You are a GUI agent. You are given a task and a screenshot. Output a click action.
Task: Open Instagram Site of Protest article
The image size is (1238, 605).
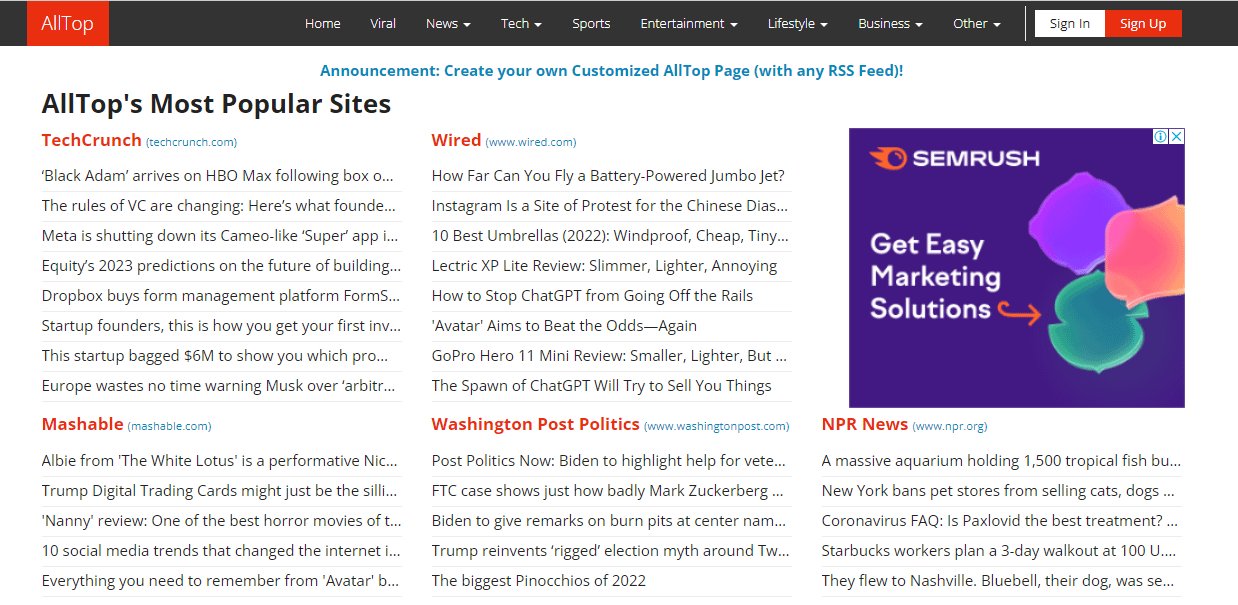tap(610, 206)
